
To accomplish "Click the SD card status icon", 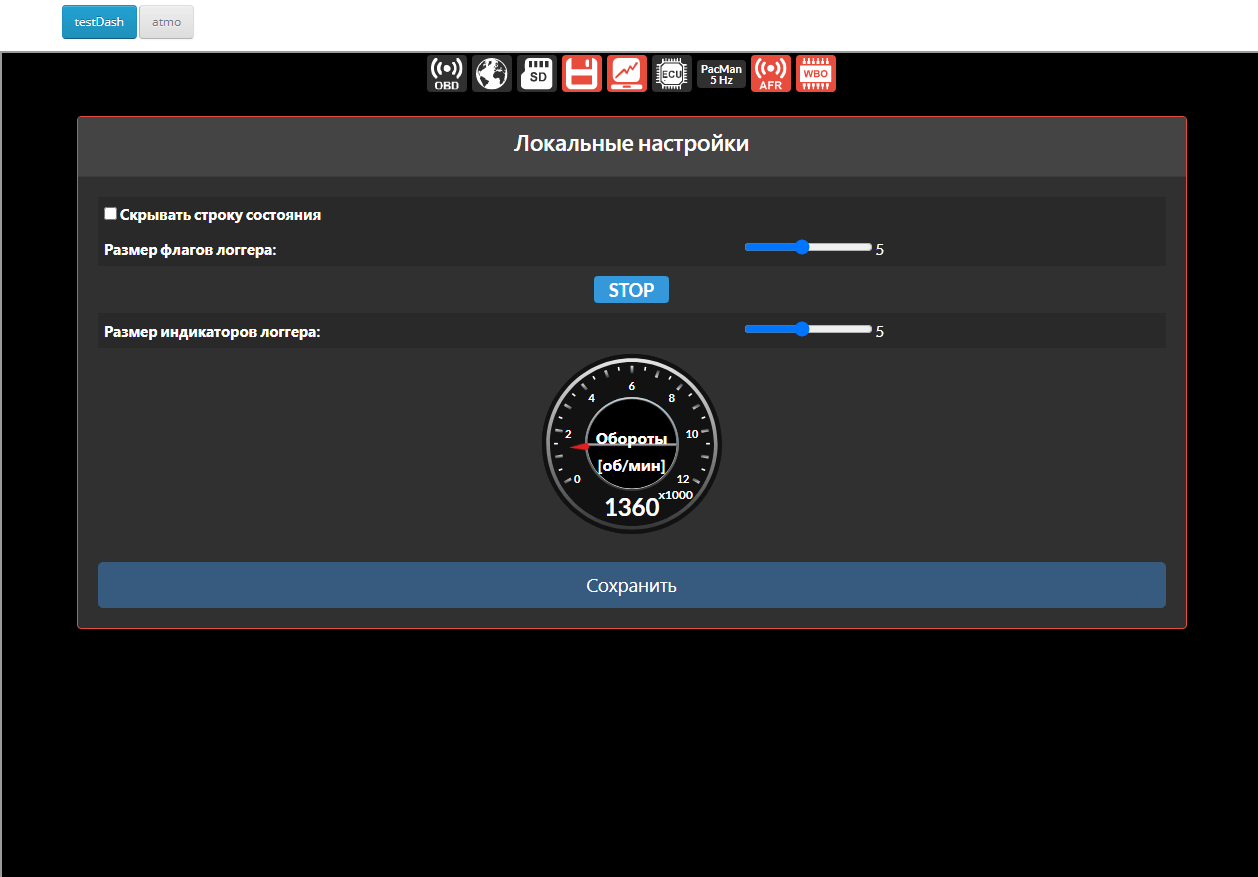I will pyautogui.click(x=537, y=74).
